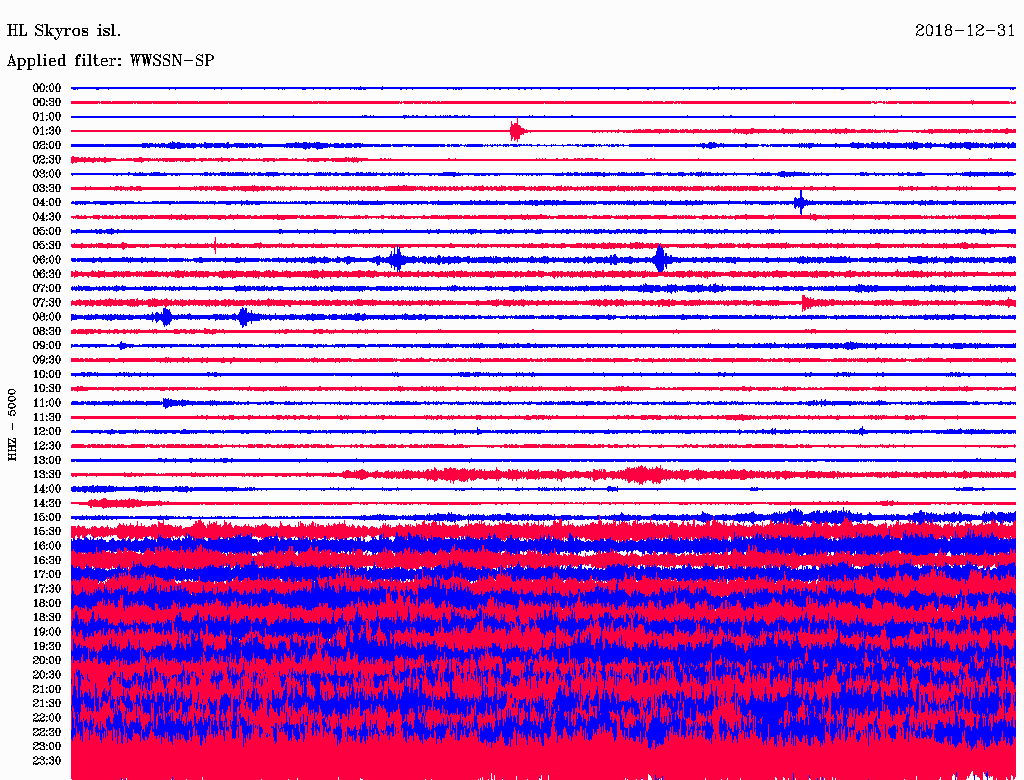Select the 13:30 time label
The width and height of the screenshot is (1024, 780).
pyautogui.click(x=47, y=474)
